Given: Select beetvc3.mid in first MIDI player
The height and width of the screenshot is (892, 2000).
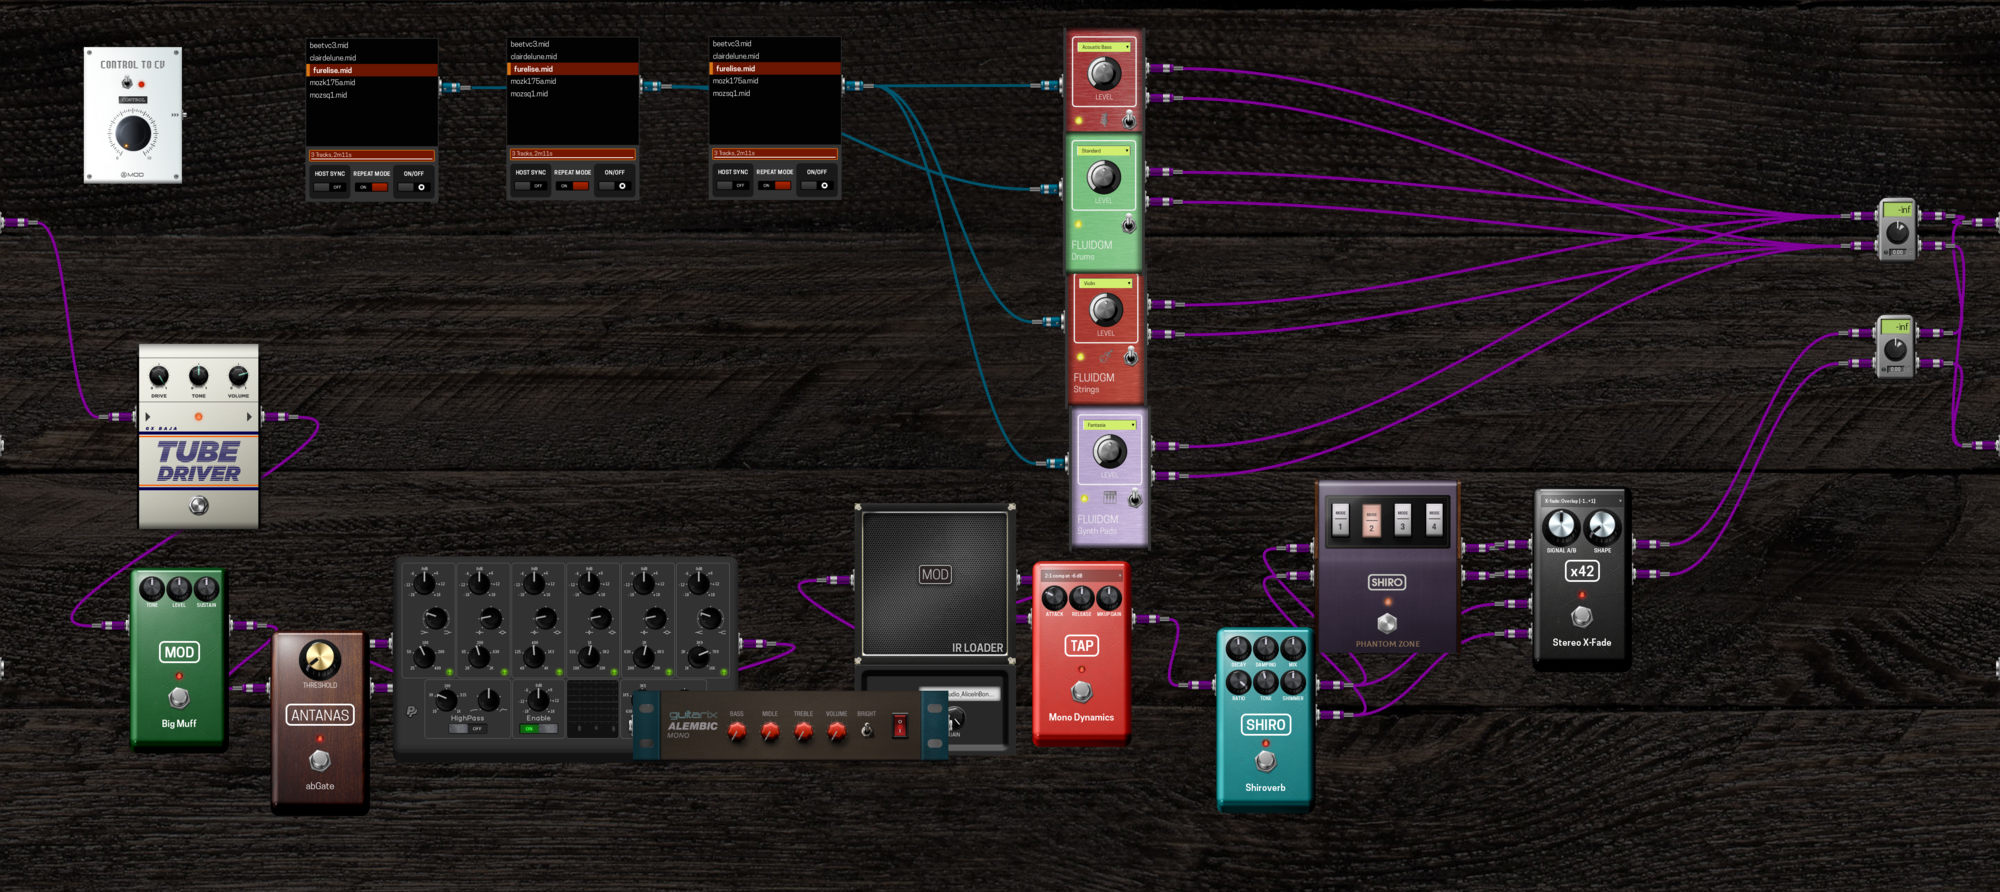Looking at the screenshot, I should click(x=372, y=45).
